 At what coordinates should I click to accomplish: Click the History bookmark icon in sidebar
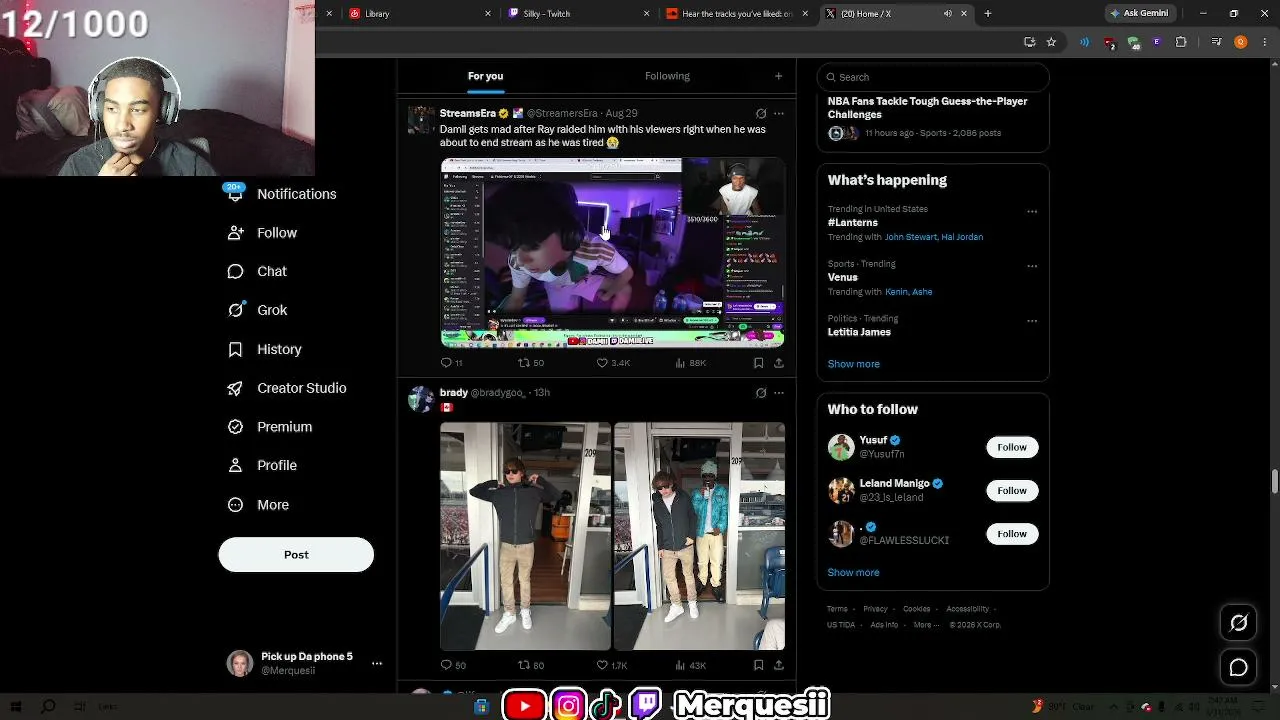click(x=235, y=349)
